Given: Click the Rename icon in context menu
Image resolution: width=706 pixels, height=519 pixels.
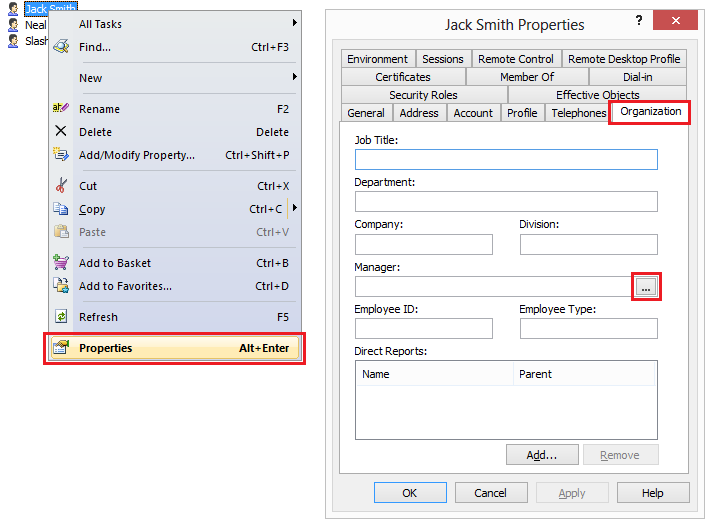Looking at the screenshot, I should (x=60, y=109).
